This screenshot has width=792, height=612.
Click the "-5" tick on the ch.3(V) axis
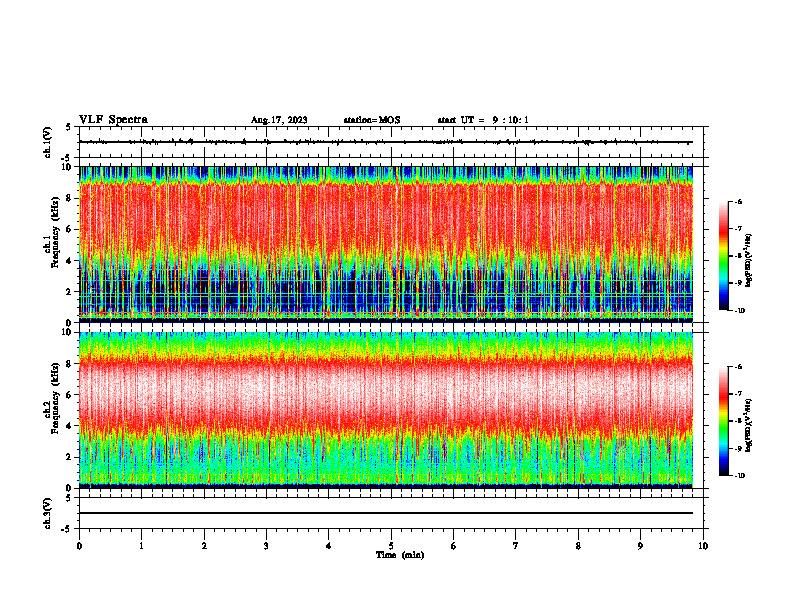pyautogui.click(x=66, y=529)
